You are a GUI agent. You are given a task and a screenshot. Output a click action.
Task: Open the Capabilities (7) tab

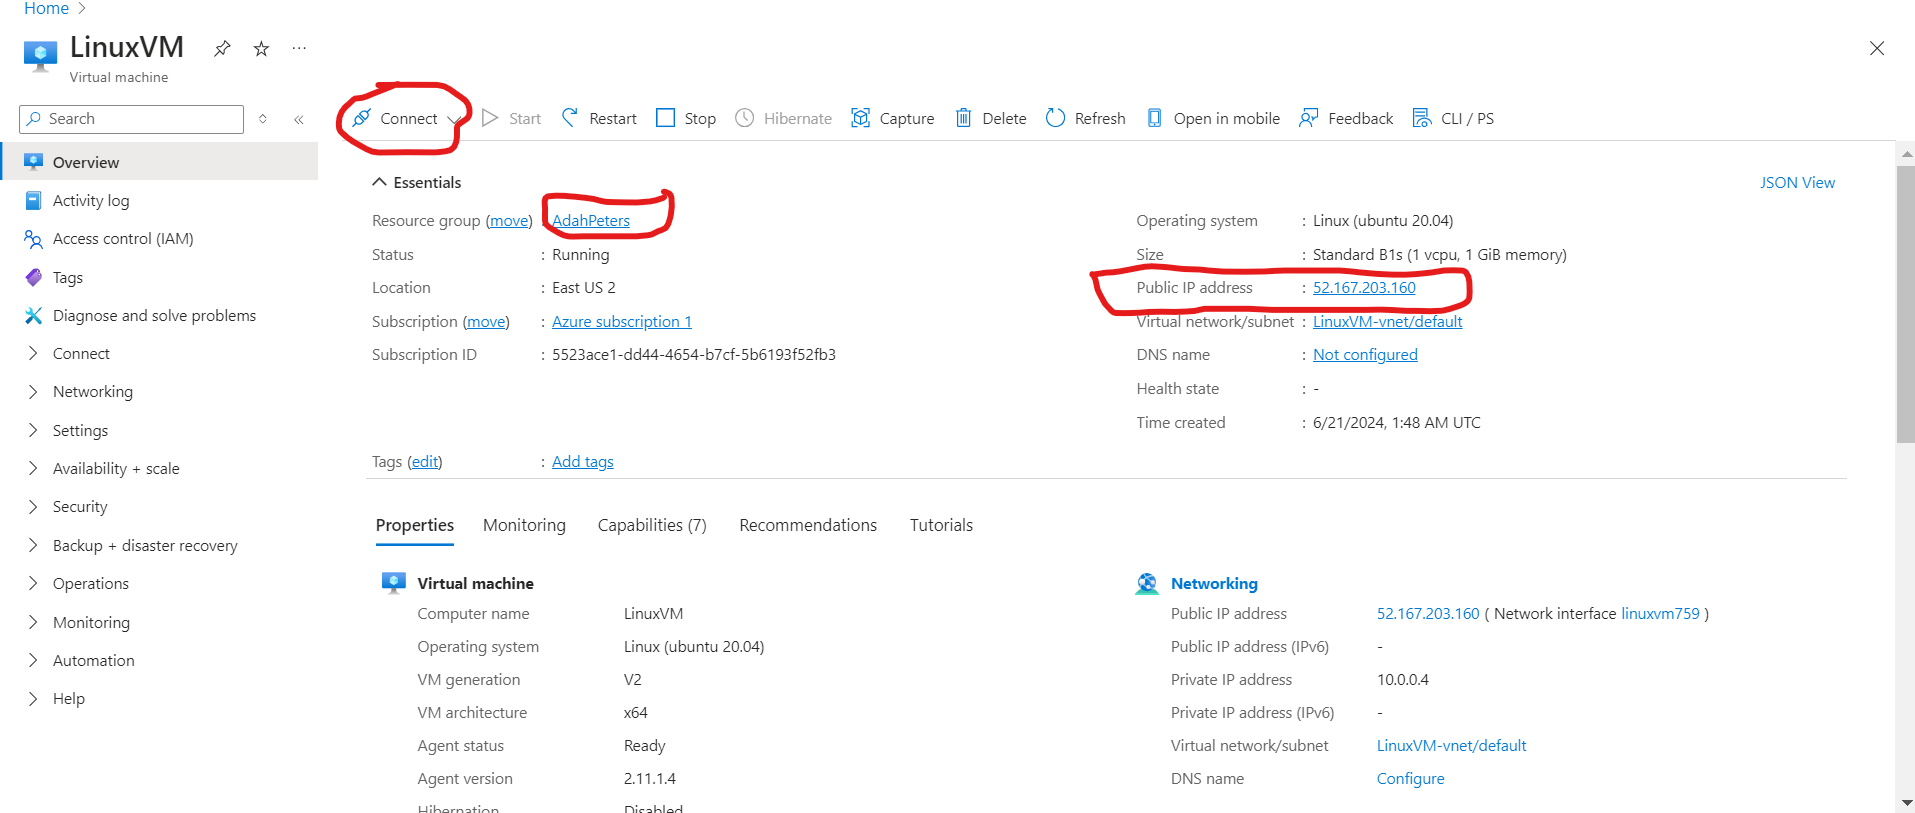click(652, 525)
